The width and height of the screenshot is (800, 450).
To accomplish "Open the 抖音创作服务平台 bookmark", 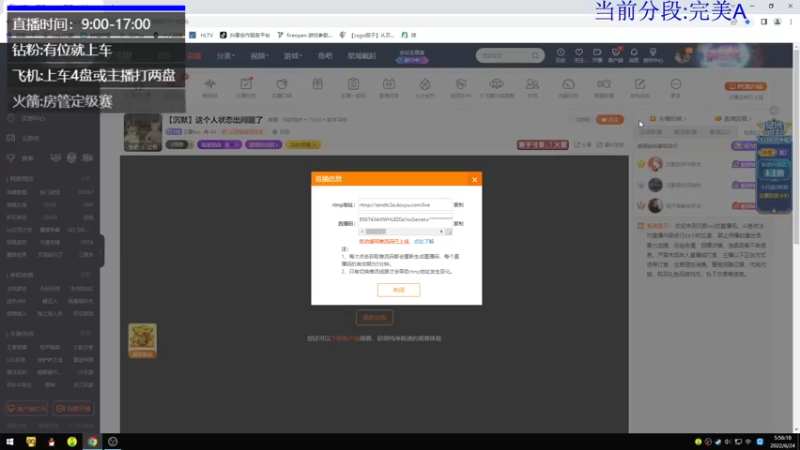I will tap(245, 35).
